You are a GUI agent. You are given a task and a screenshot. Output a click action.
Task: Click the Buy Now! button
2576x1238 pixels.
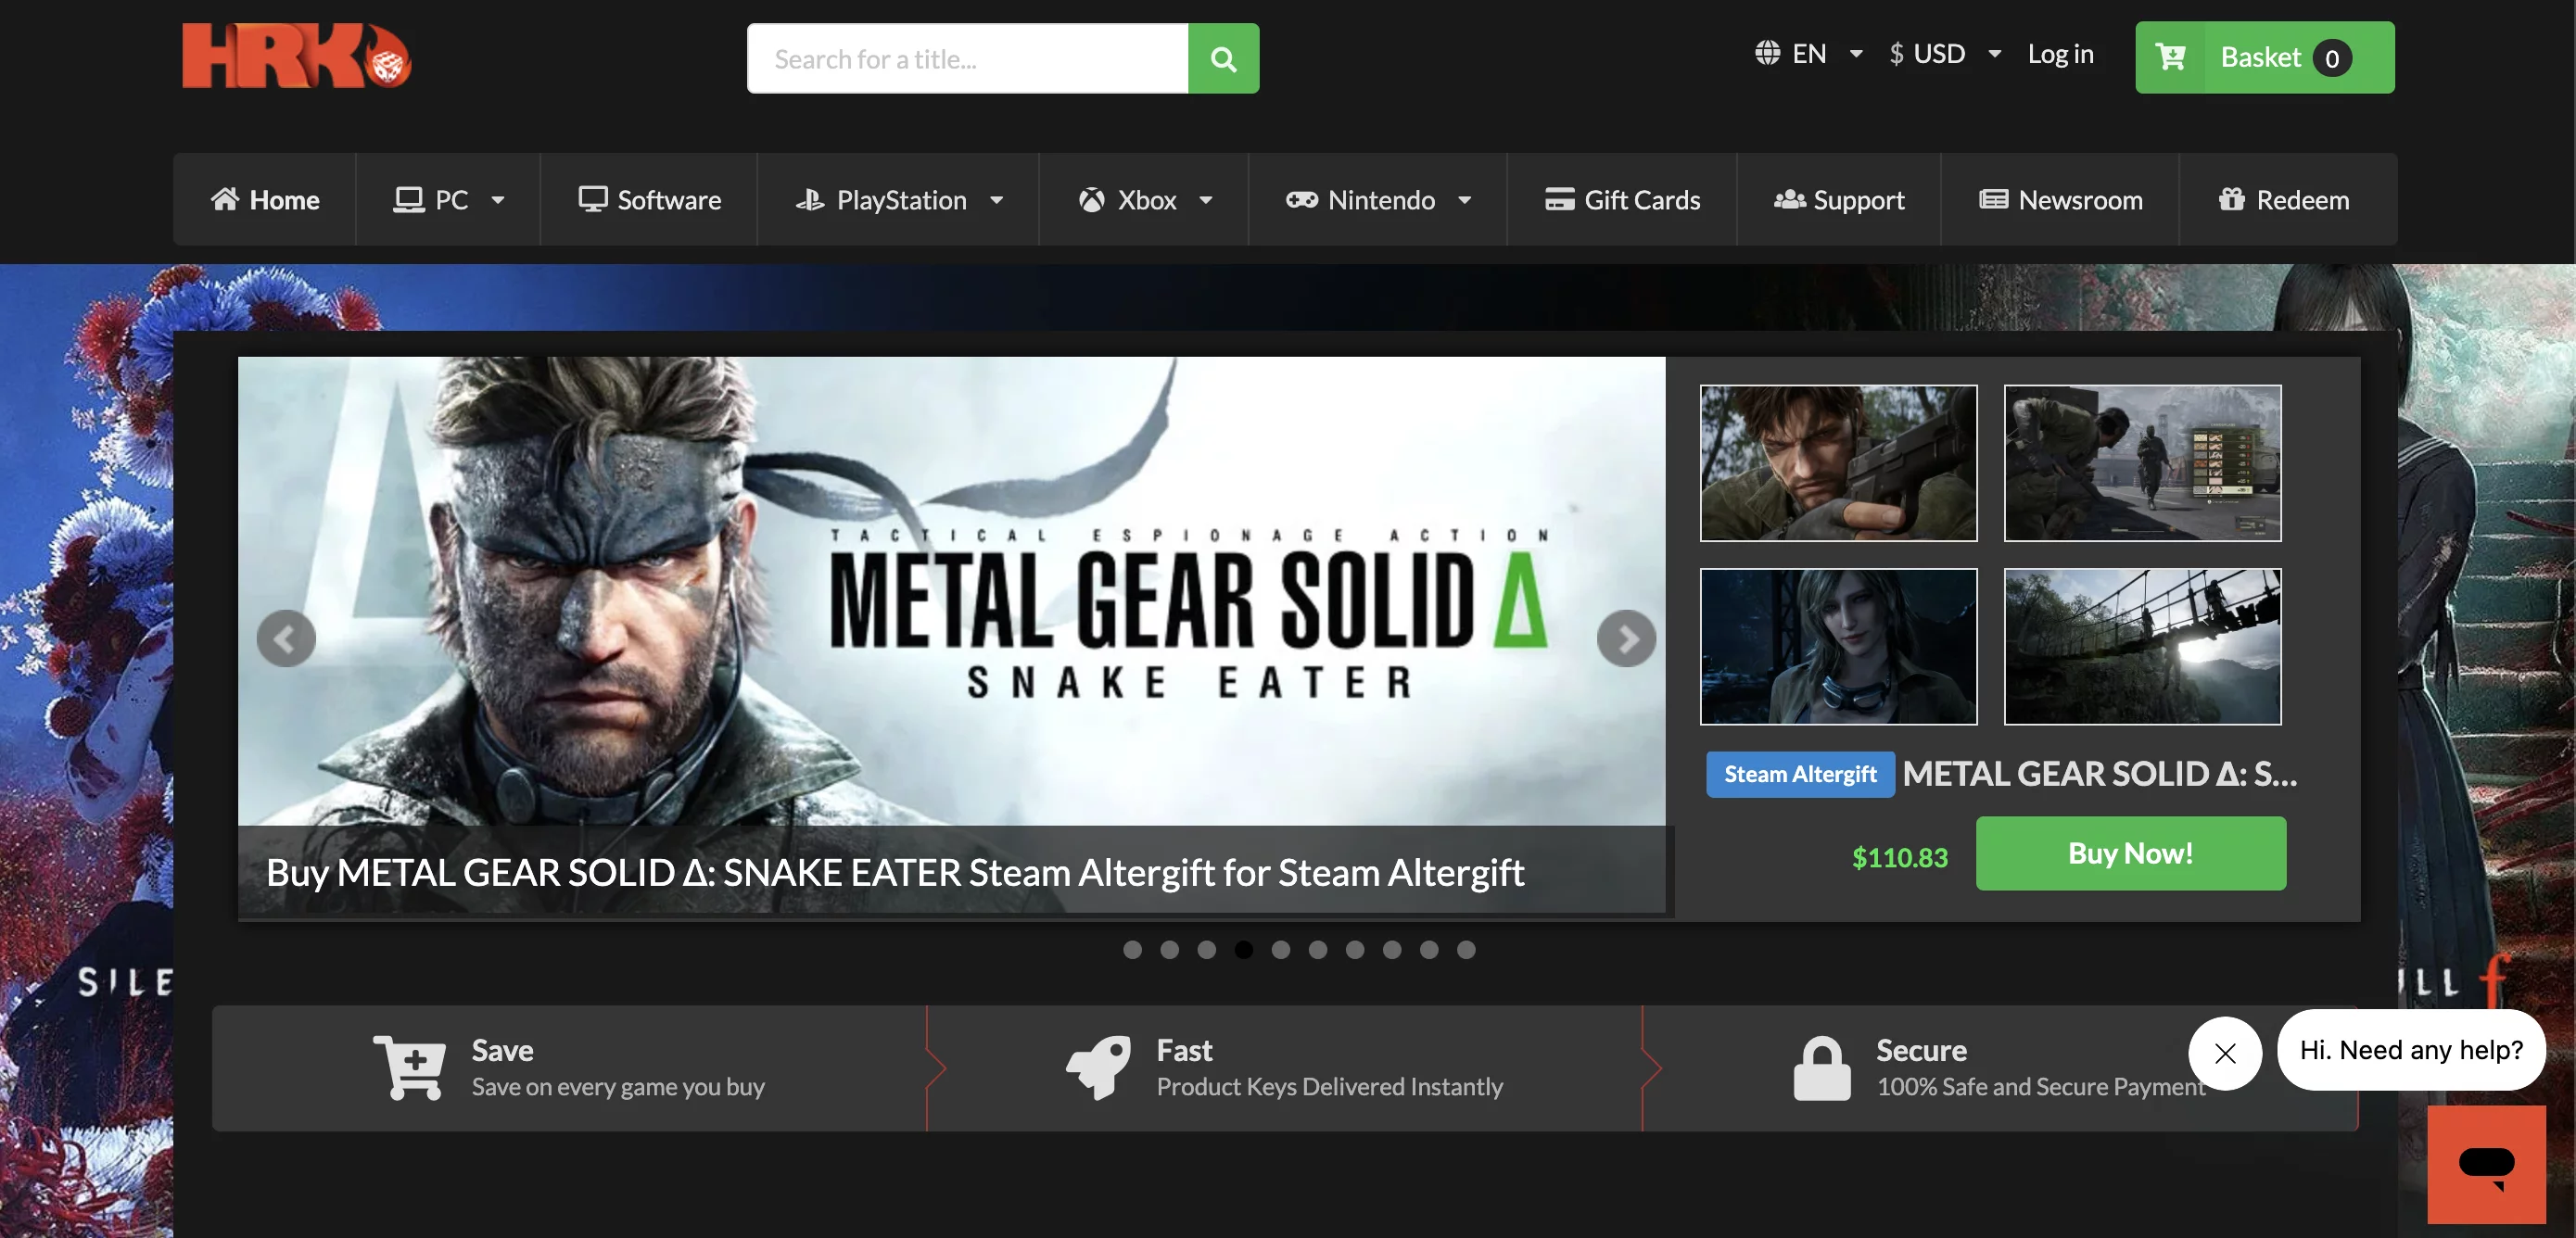coord(2130,853)
